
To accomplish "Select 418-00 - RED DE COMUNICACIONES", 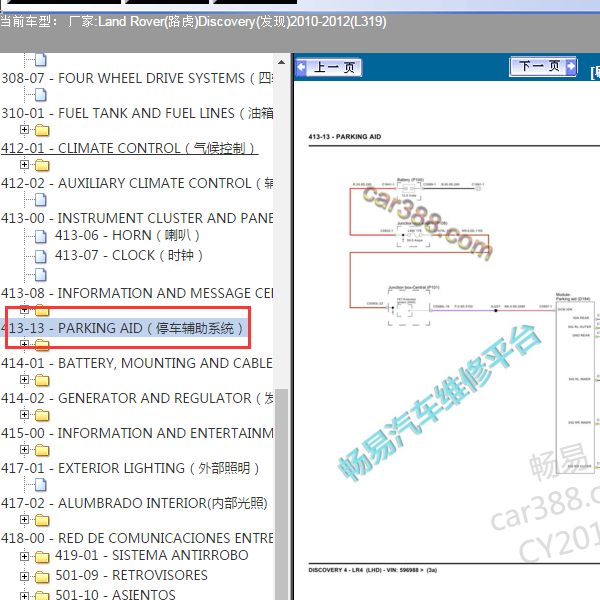I will click(137, 538).
